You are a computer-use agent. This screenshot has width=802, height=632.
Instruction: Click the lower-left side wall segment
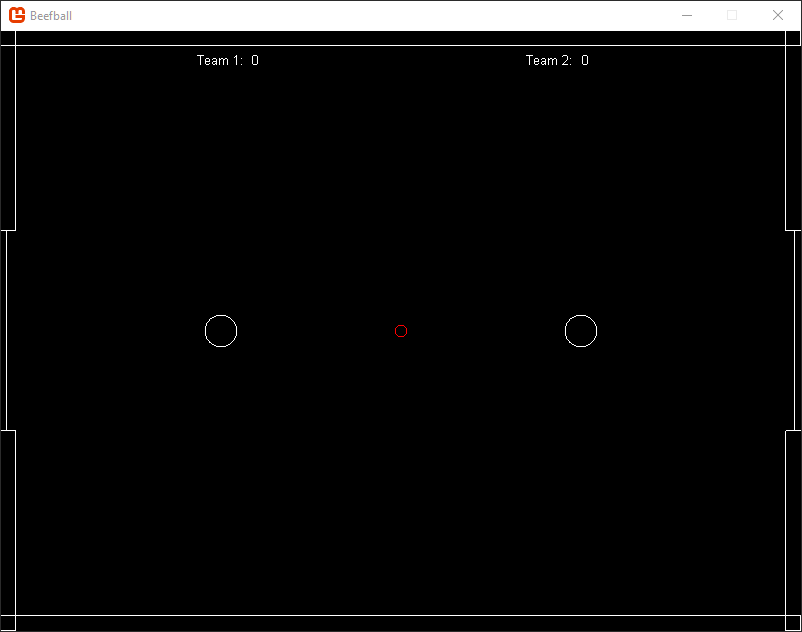tap(9, 525)
